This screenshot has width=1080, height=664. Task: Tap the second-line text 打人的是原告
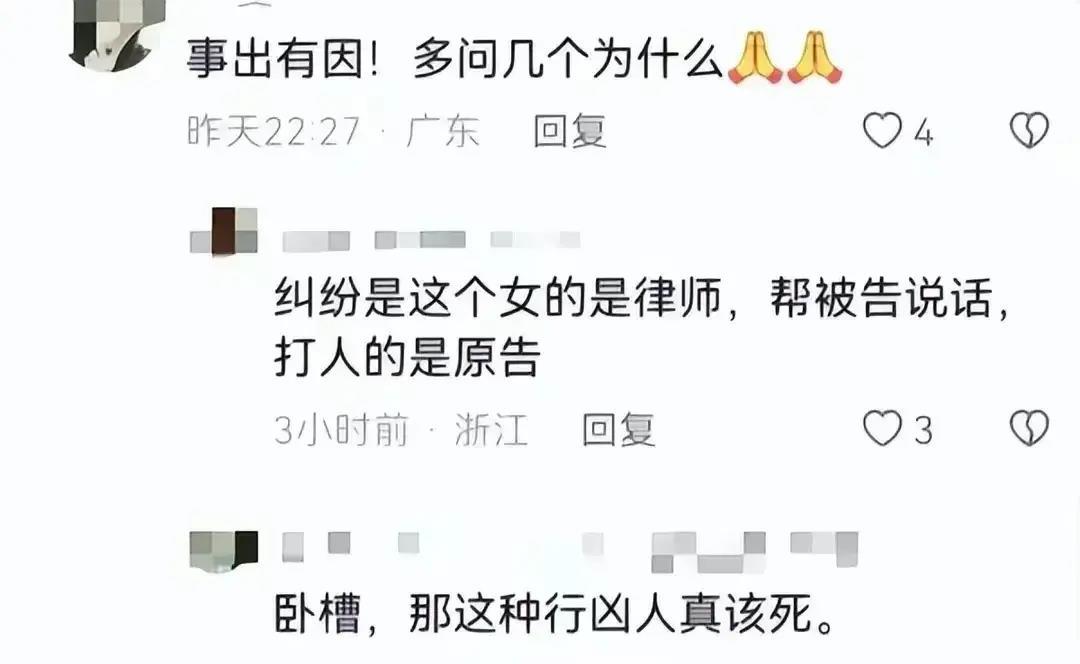[406, 357]
